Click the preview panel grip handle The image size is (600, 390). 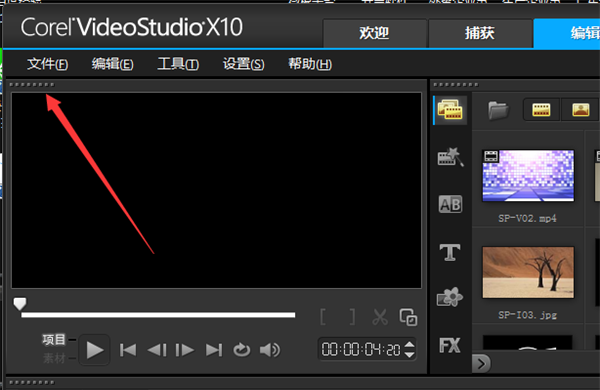click(32, 85)
